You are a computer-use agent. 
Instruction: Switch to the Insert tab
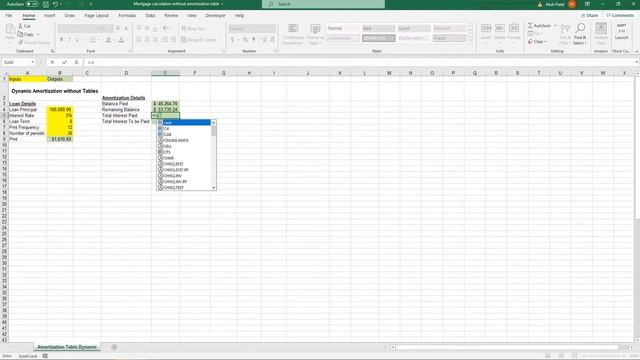tap(49, 16)
